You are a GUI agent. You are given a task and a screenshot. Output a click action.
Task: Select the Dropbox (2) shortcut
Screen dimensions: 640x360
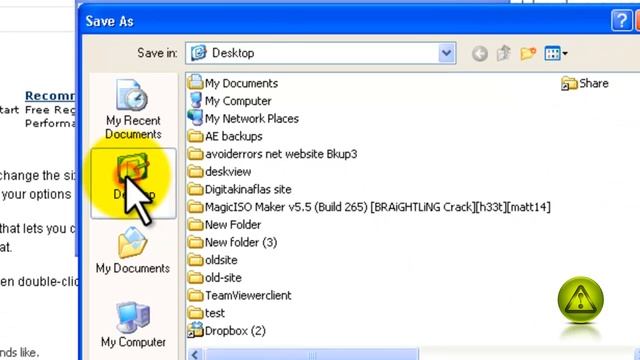[227, 331]
